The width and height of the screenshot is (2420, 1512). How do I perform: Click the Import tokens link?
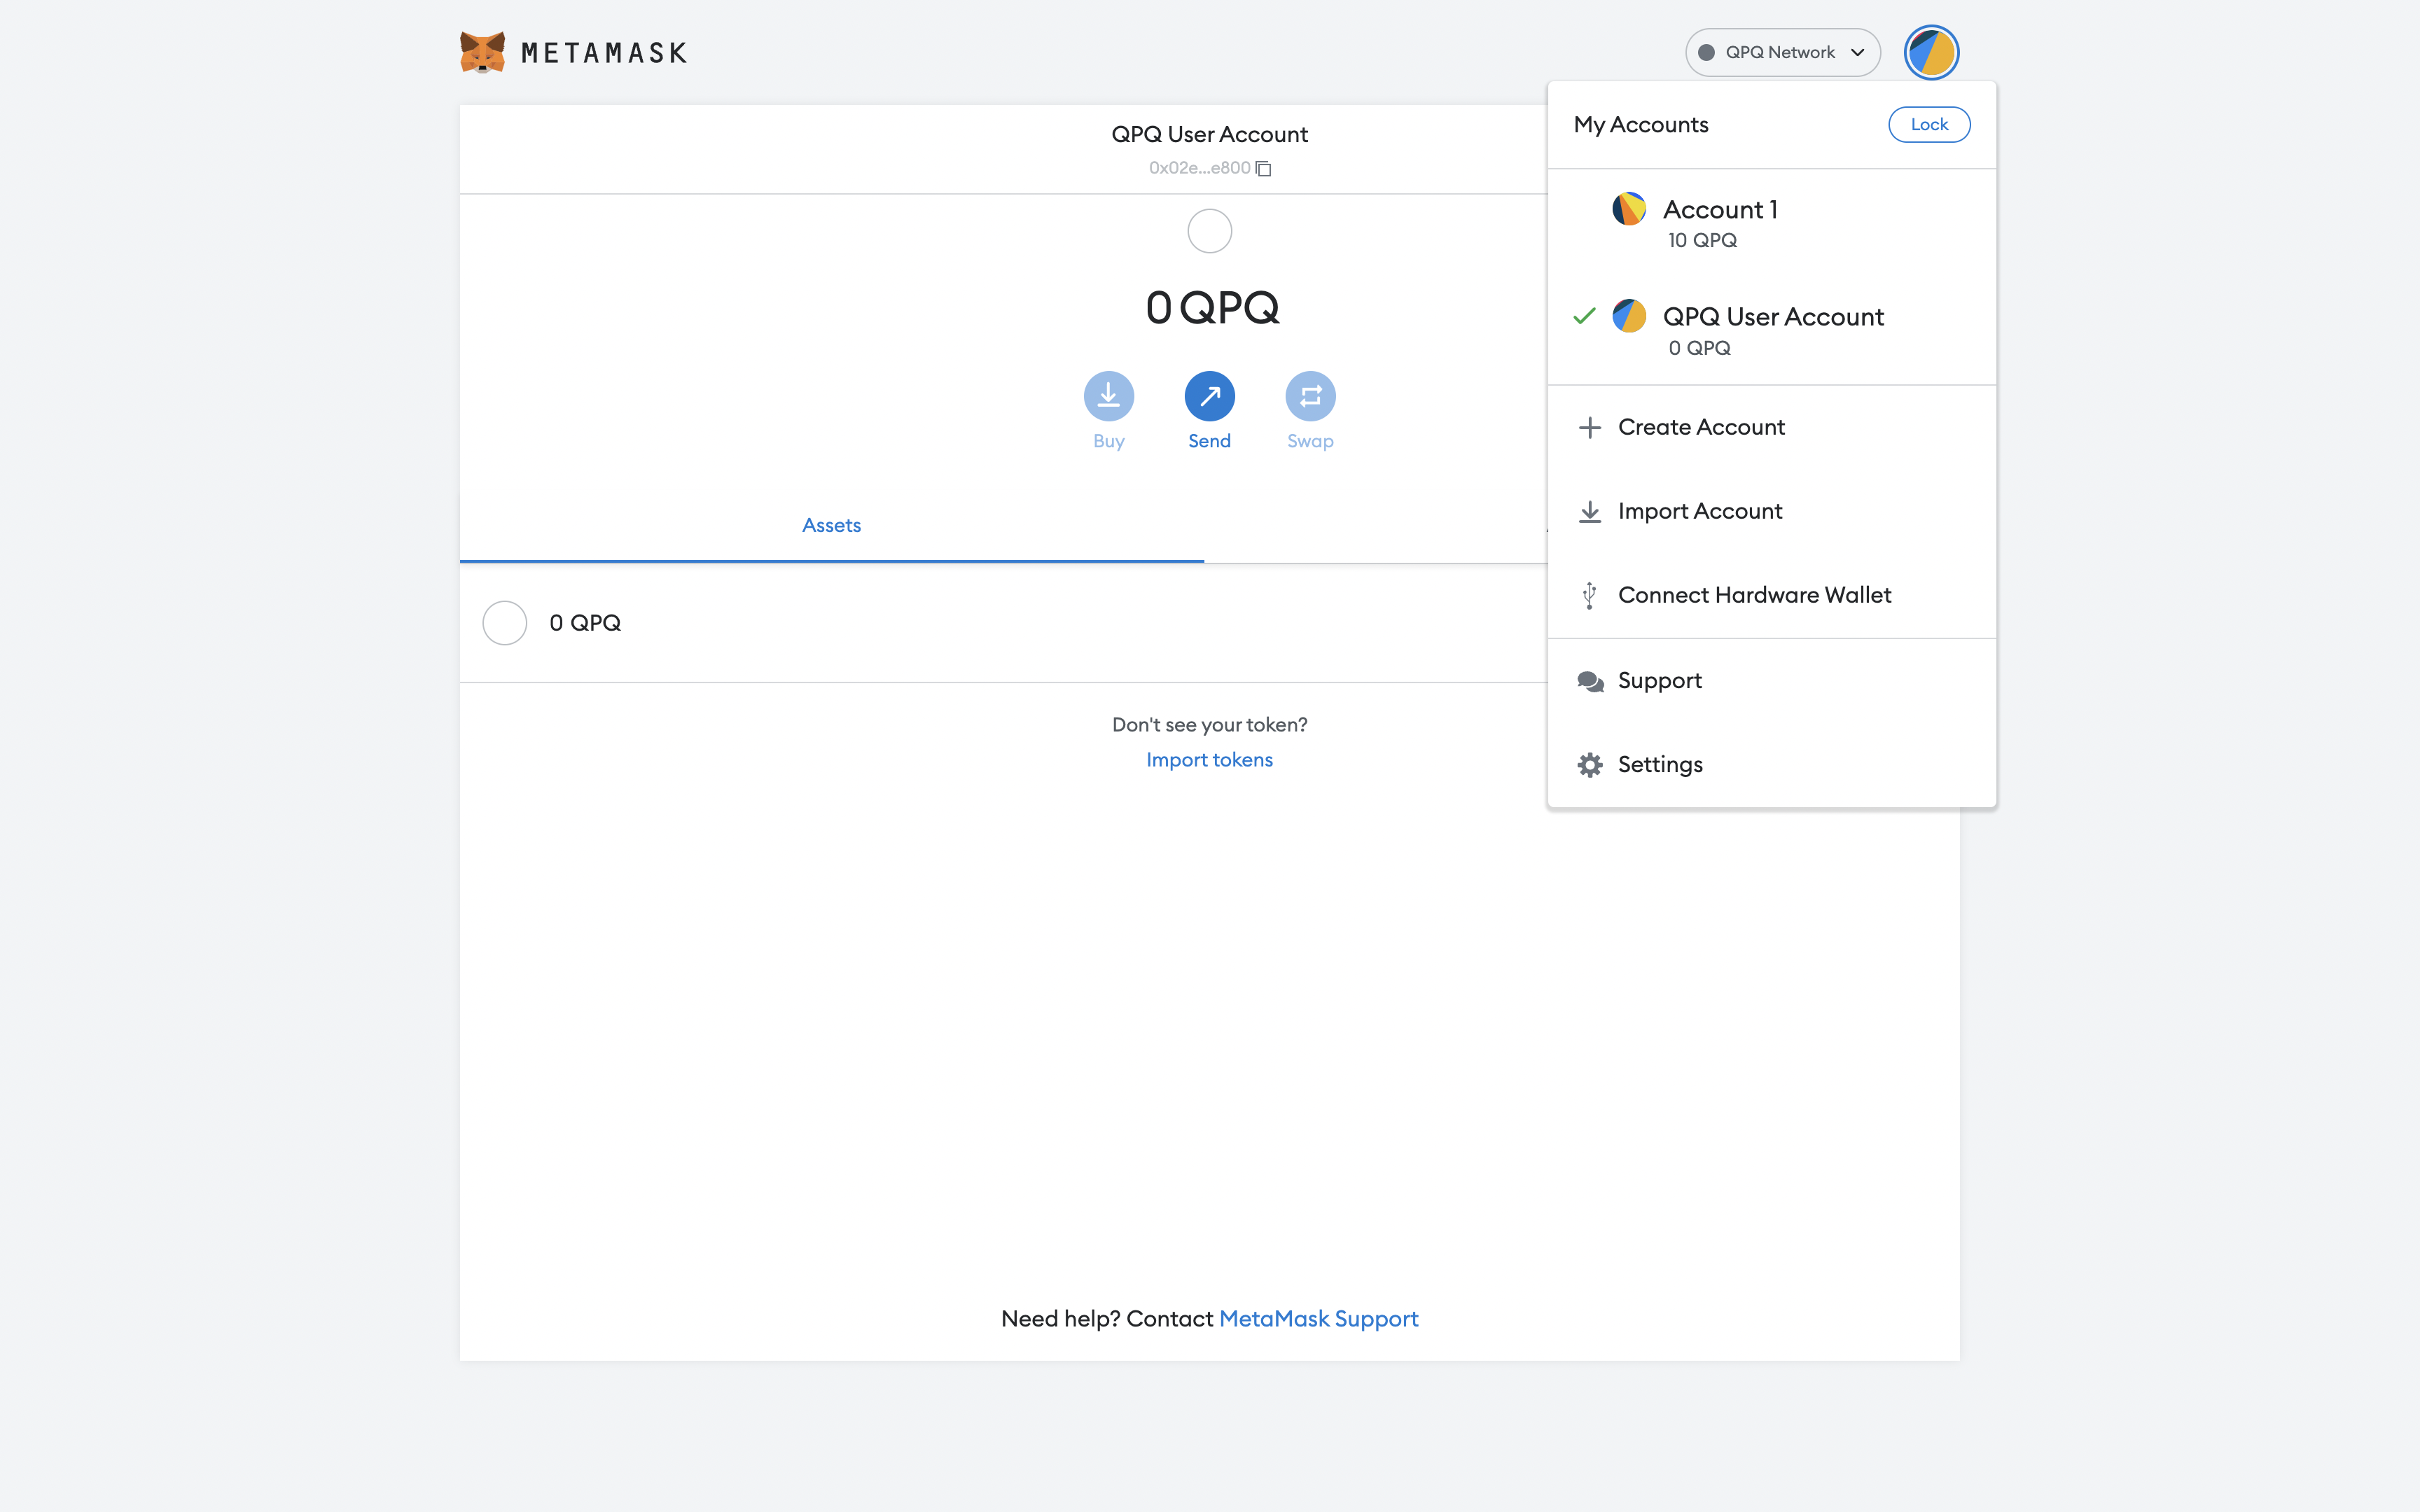point(1209,760)
